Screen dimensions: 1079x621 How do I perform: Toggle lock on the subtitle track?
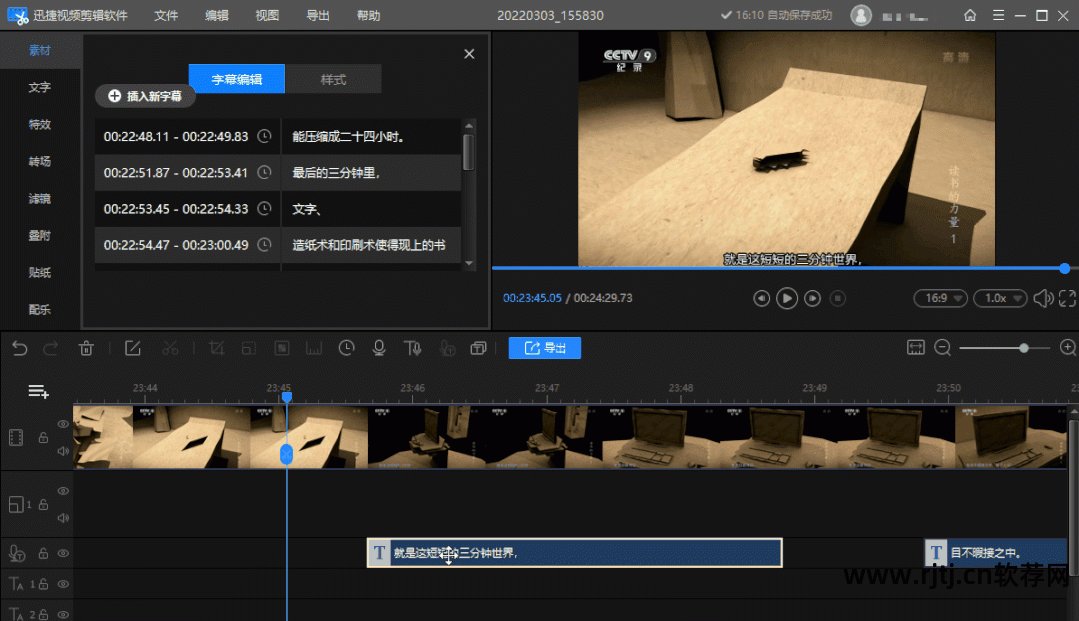tap(43, 553)
